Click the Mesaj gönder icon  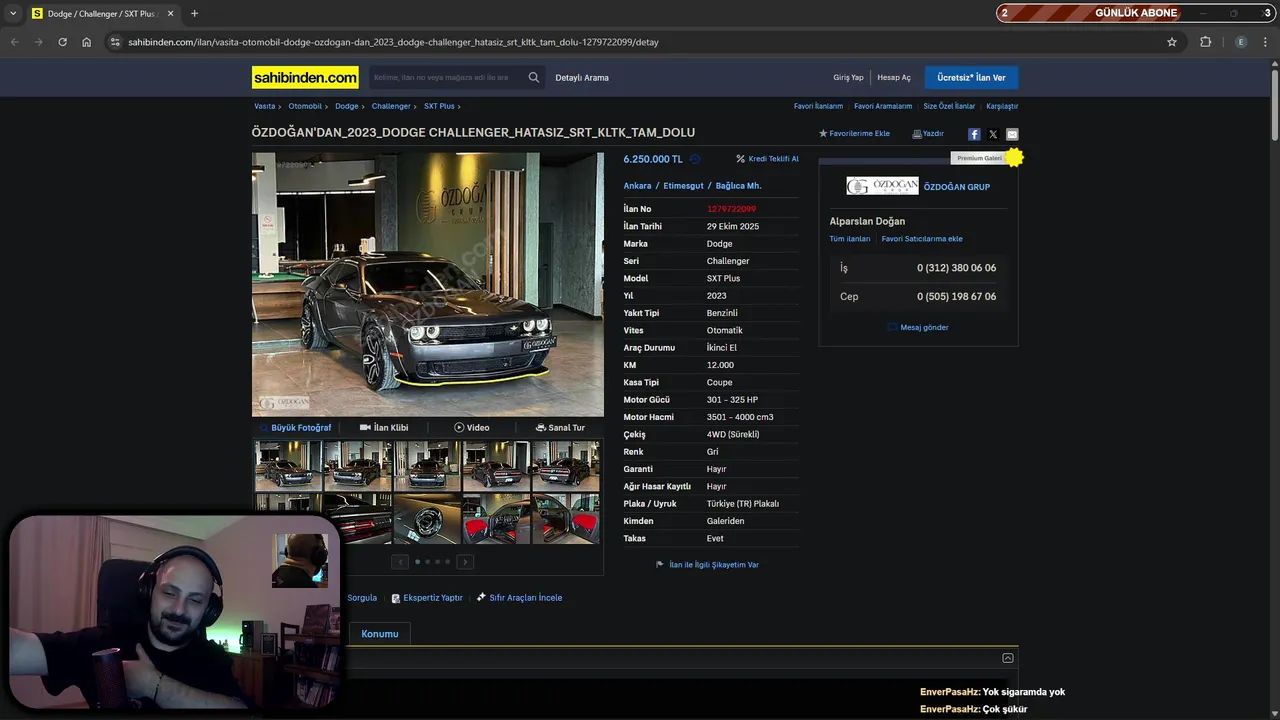(x=893, y=327)
